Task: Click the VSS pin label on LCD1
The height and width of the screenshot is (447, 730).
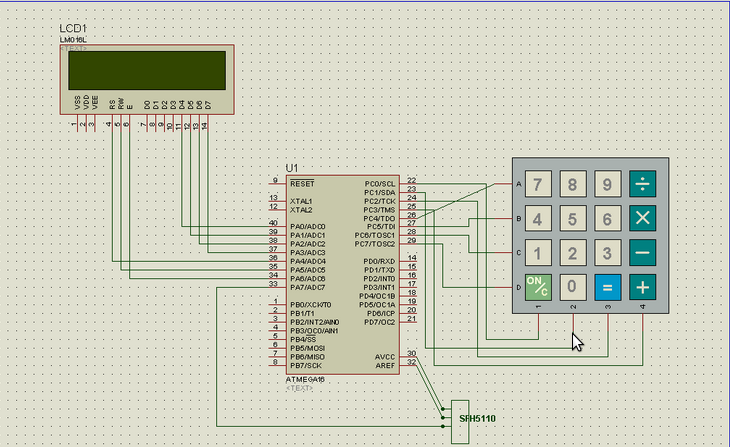Action: [77, 103]
